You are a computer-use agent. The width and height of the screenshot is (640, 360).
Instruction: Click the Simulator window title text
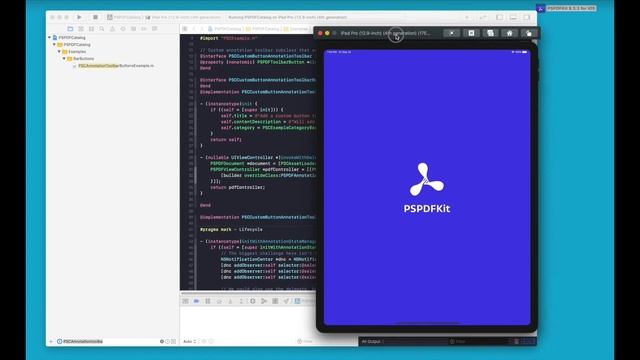pyautogui.click(x=386, y=33)
